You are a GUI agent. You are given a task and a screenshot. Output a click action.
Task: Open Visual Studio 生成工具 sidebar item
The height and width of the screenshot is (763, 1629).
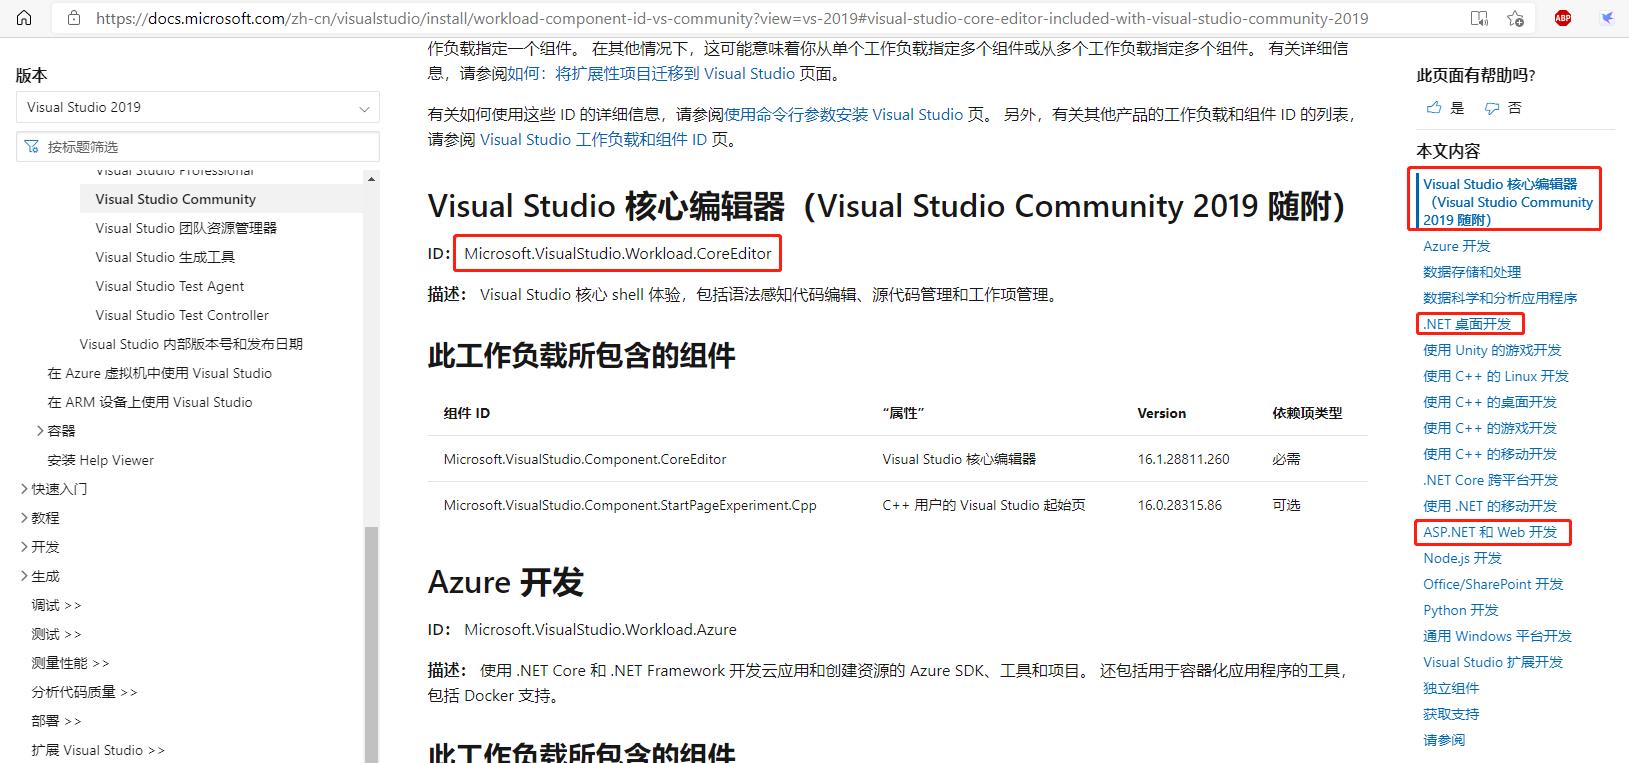coord(165,257)
